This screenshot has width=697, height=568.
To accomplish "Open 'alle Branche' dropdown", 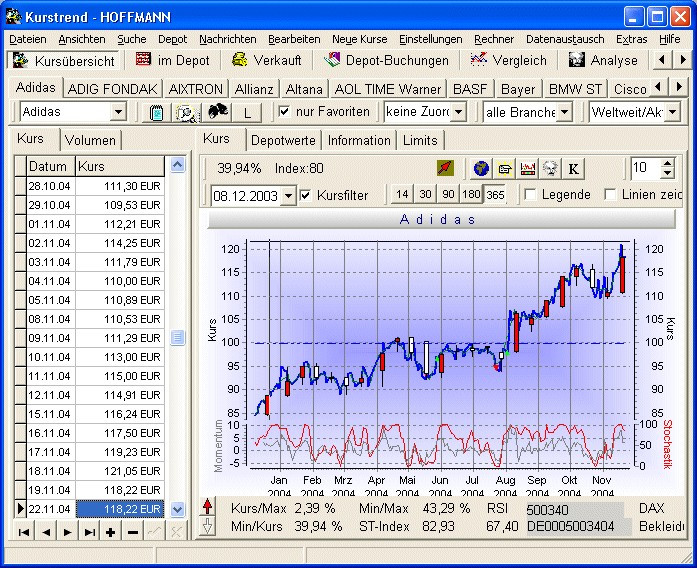I will pyautogui.click(x=564, y=112).
